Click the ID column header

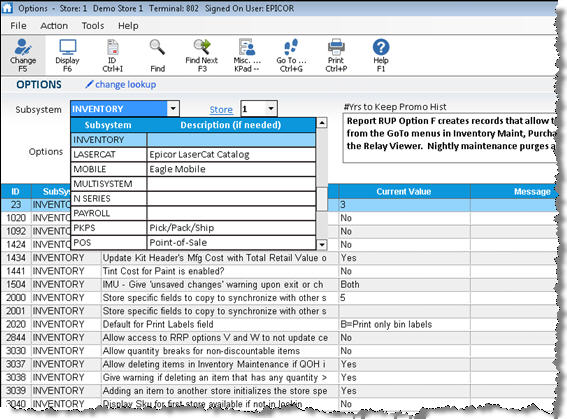click(16, 191)
